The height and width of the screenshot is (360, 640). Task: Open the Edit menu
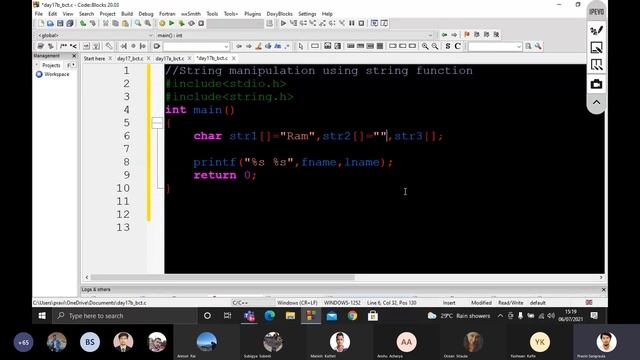tap(53, 14)
